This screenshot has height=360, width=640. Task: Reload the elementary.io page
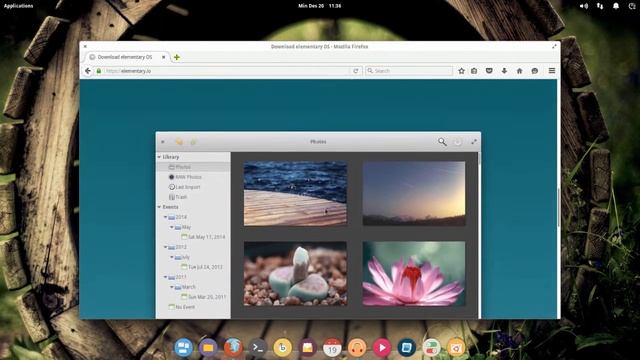(x=356, y=71)
